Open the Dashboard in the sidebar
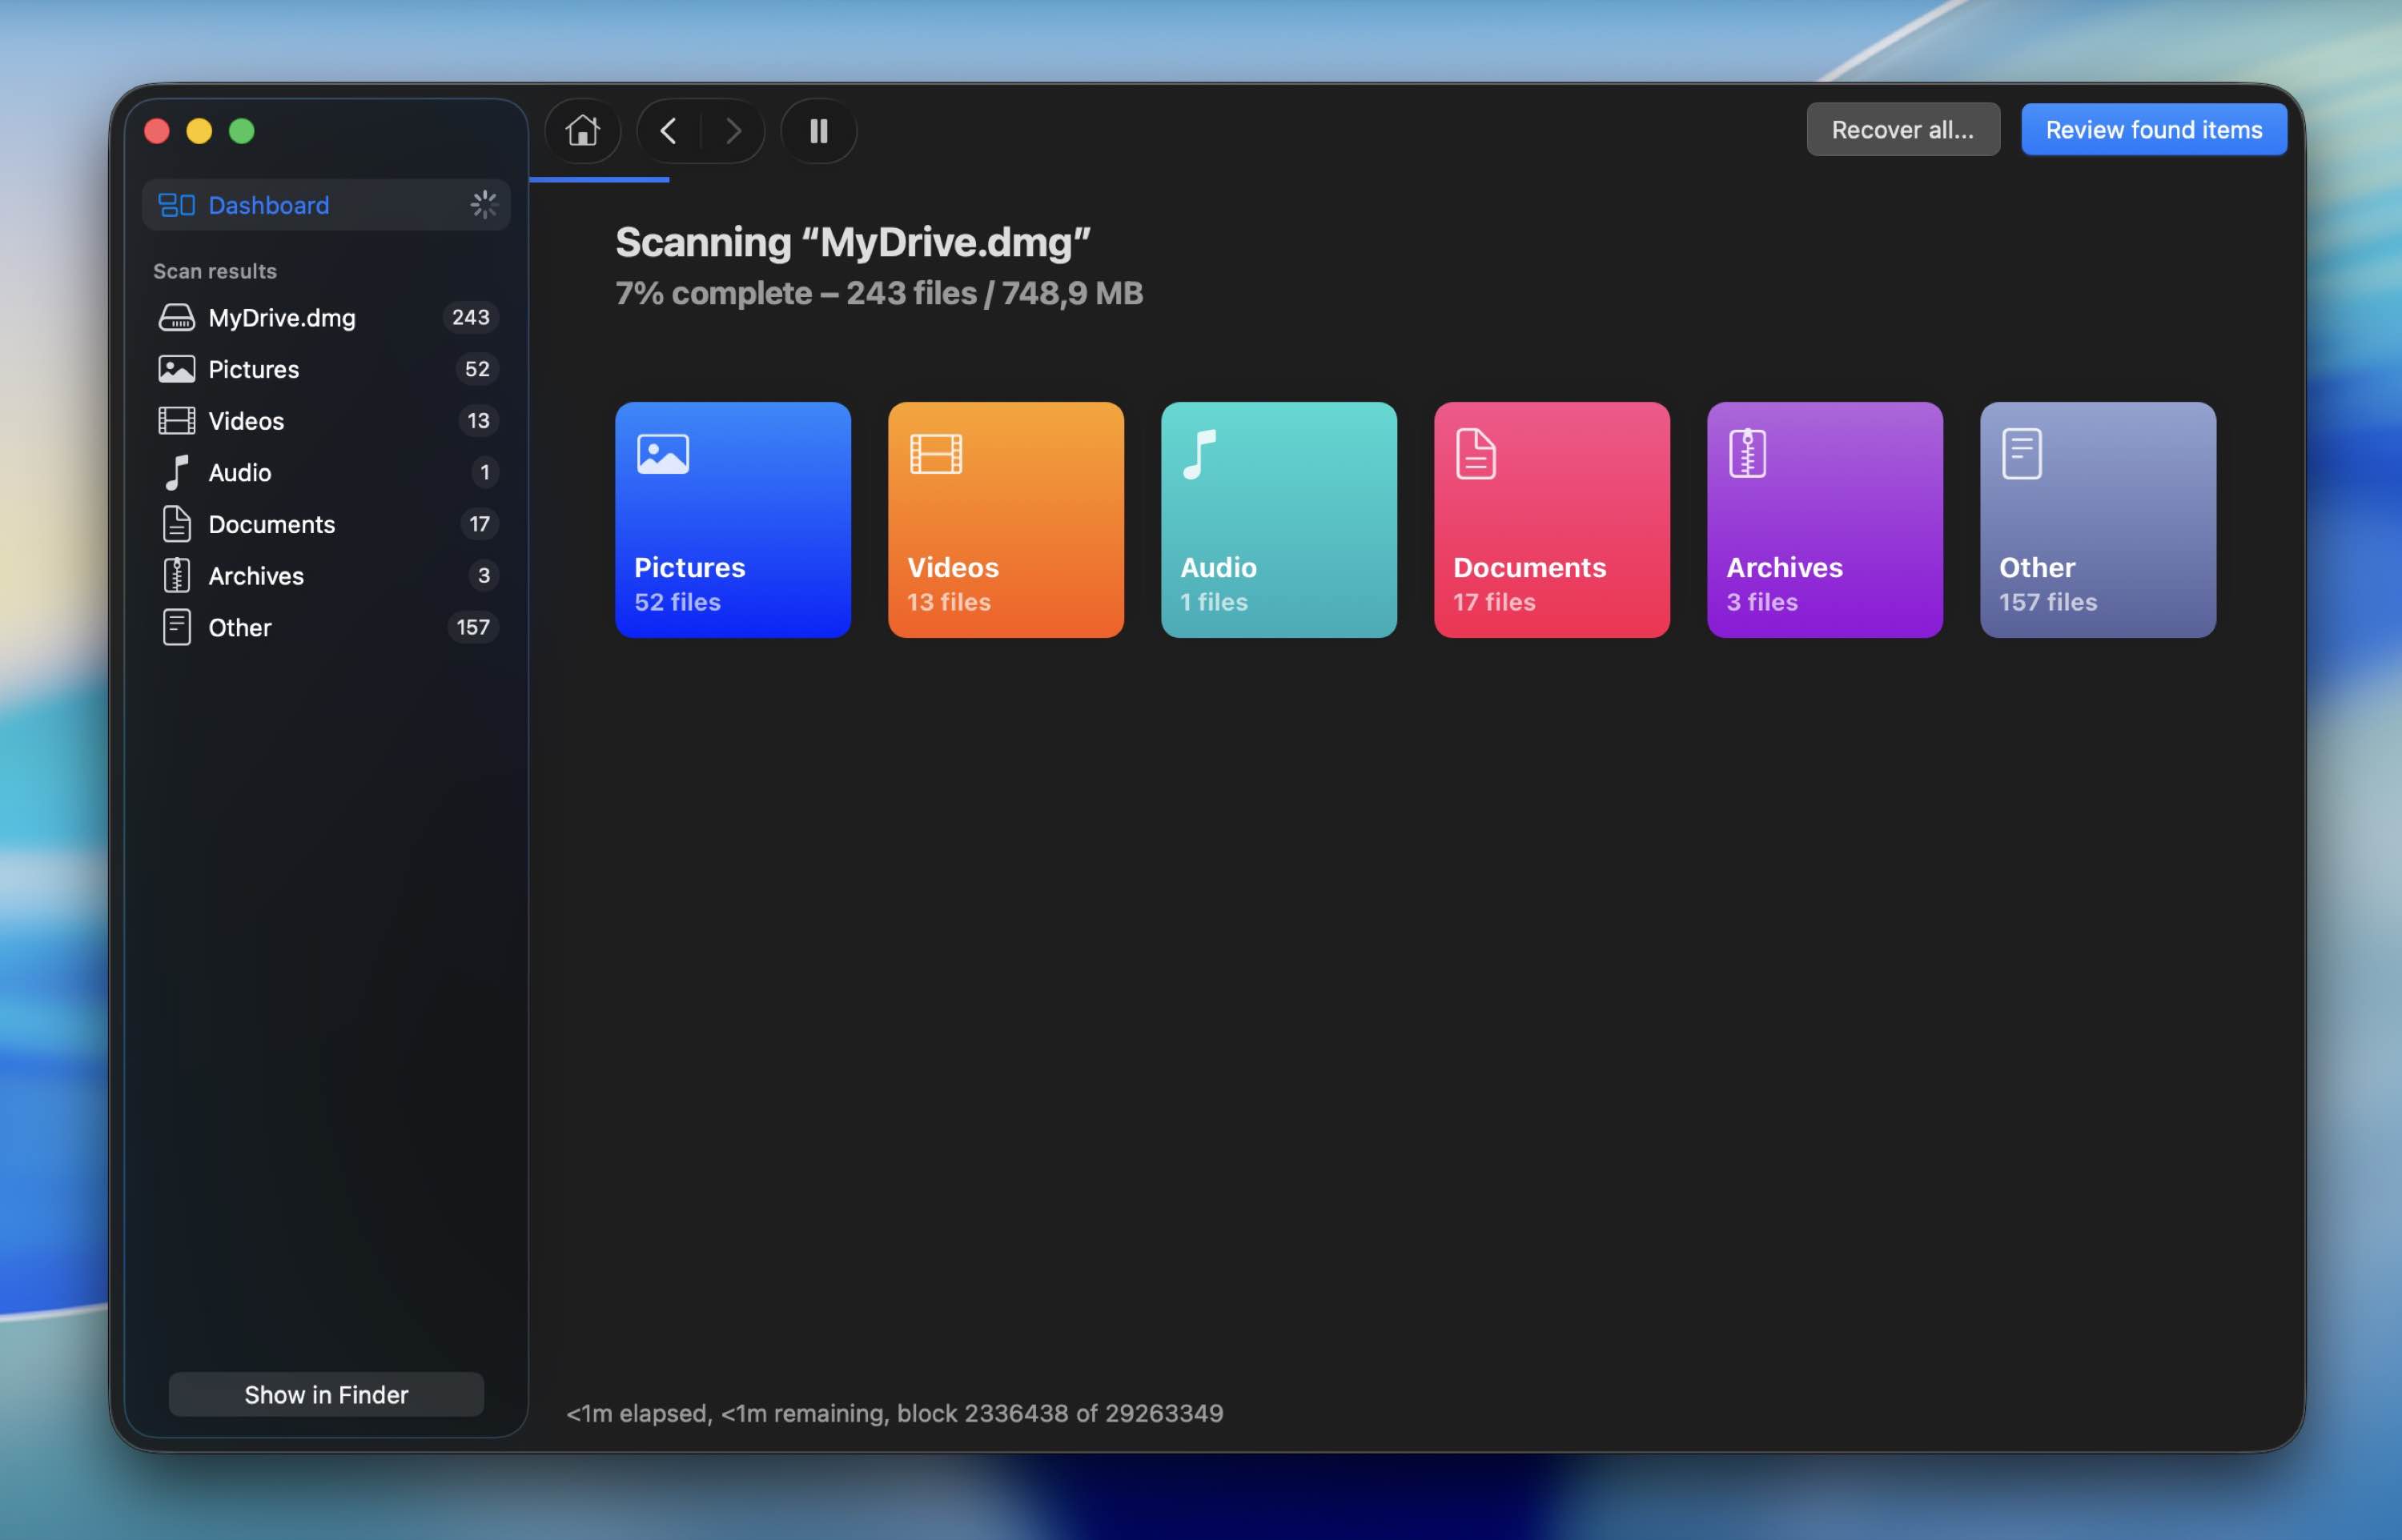The width and height of the screenshot is (2402, 1540). tap(268, 205)
